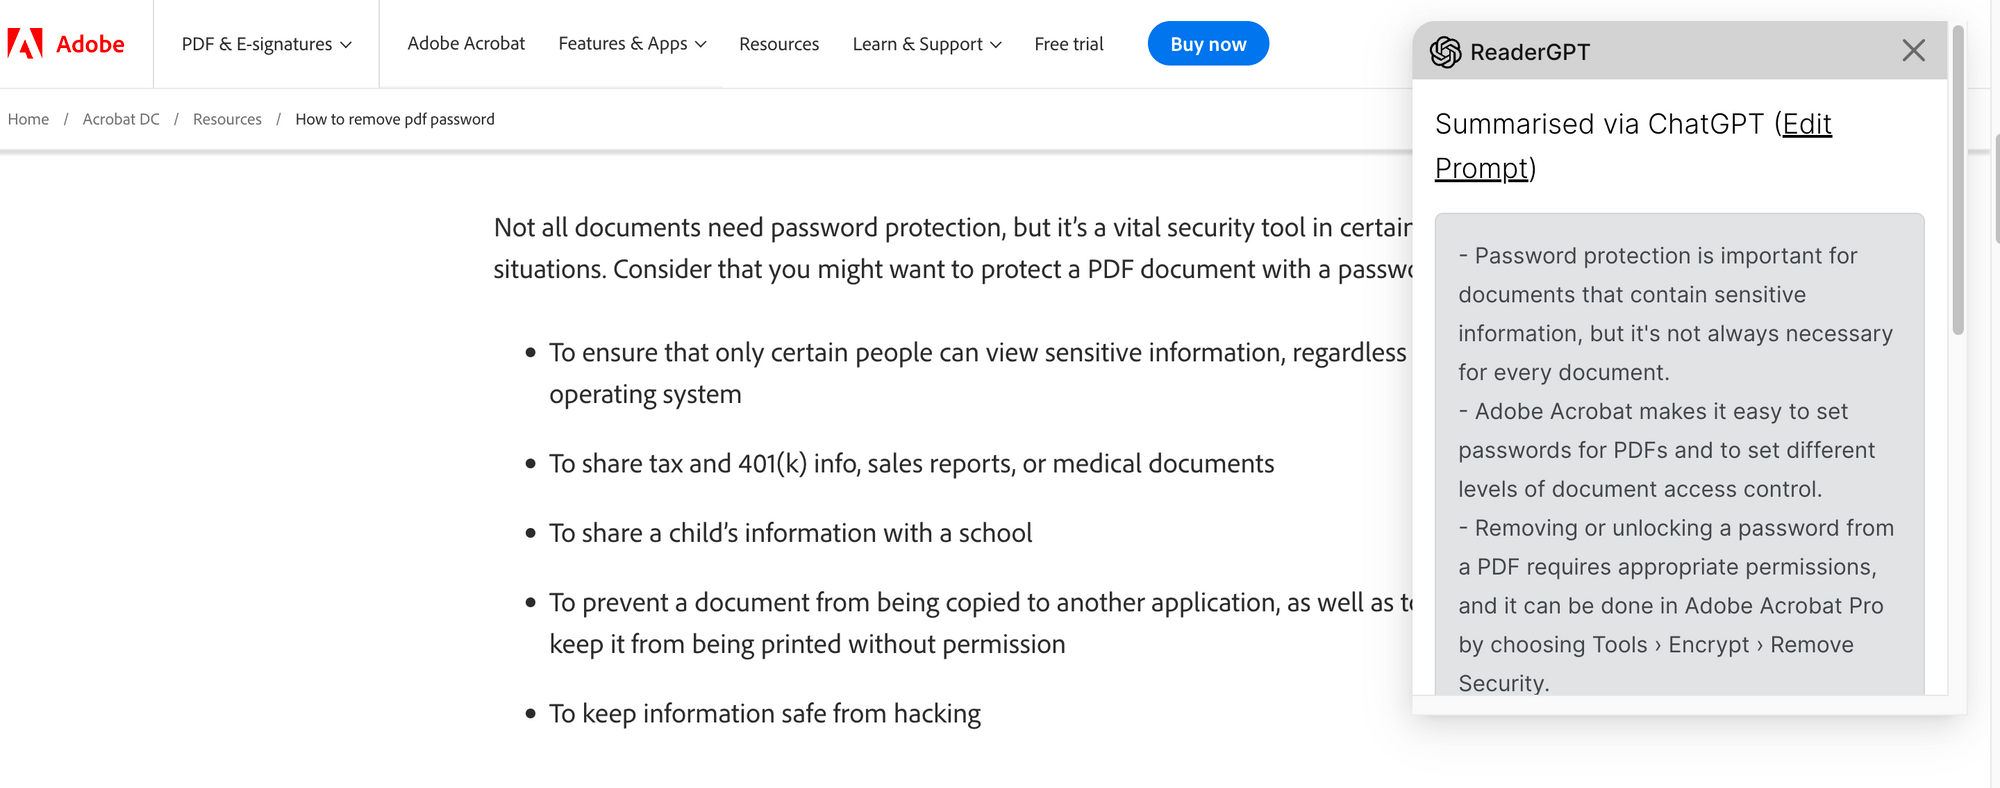Click the Adobe logo icon
2000x788 pixels.
tap(25, 44)
